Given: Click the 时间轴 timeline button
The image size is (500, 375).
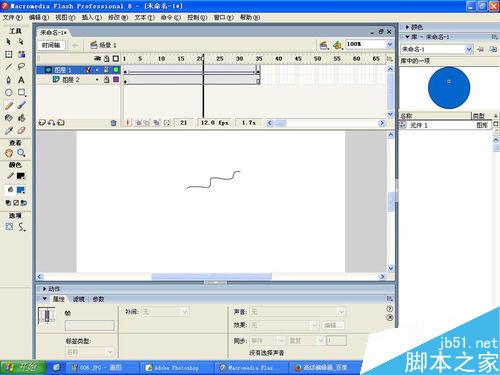Looking at the screenshot, I should (51, 45).
